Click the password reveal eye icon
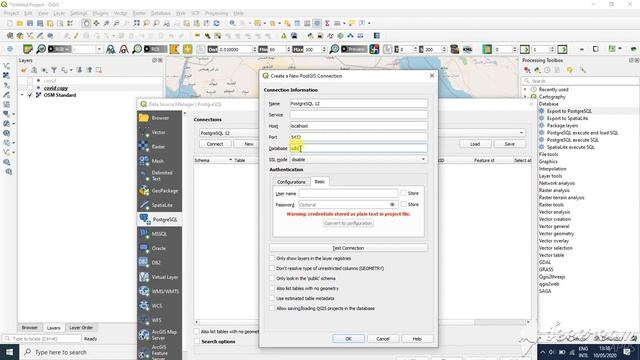 [392, 204]
